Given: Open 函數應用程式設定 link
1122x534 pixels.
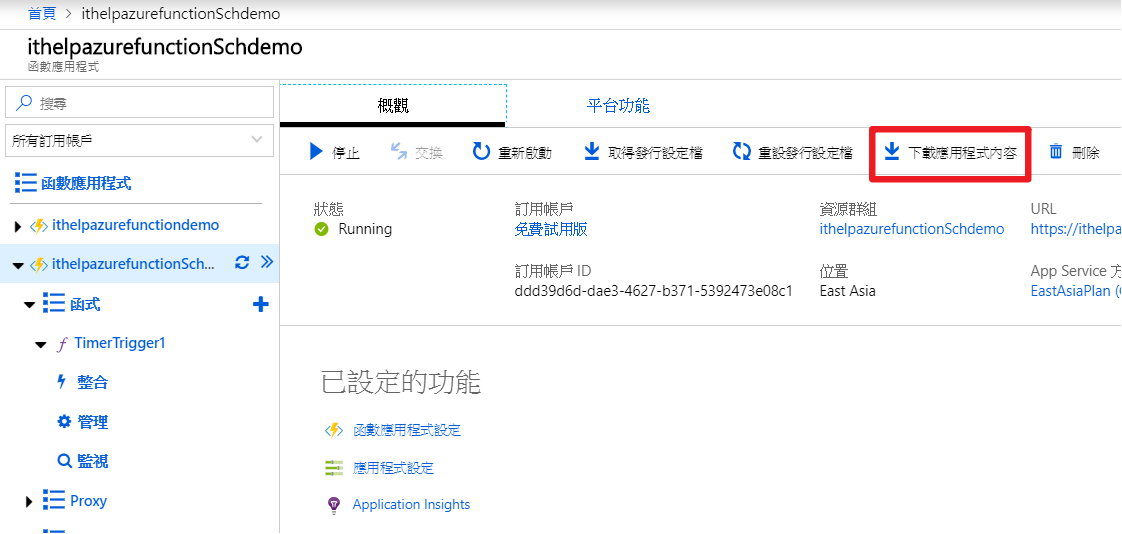Looking at the screenshot, I should pyautogui.click(x=407, y=430).
